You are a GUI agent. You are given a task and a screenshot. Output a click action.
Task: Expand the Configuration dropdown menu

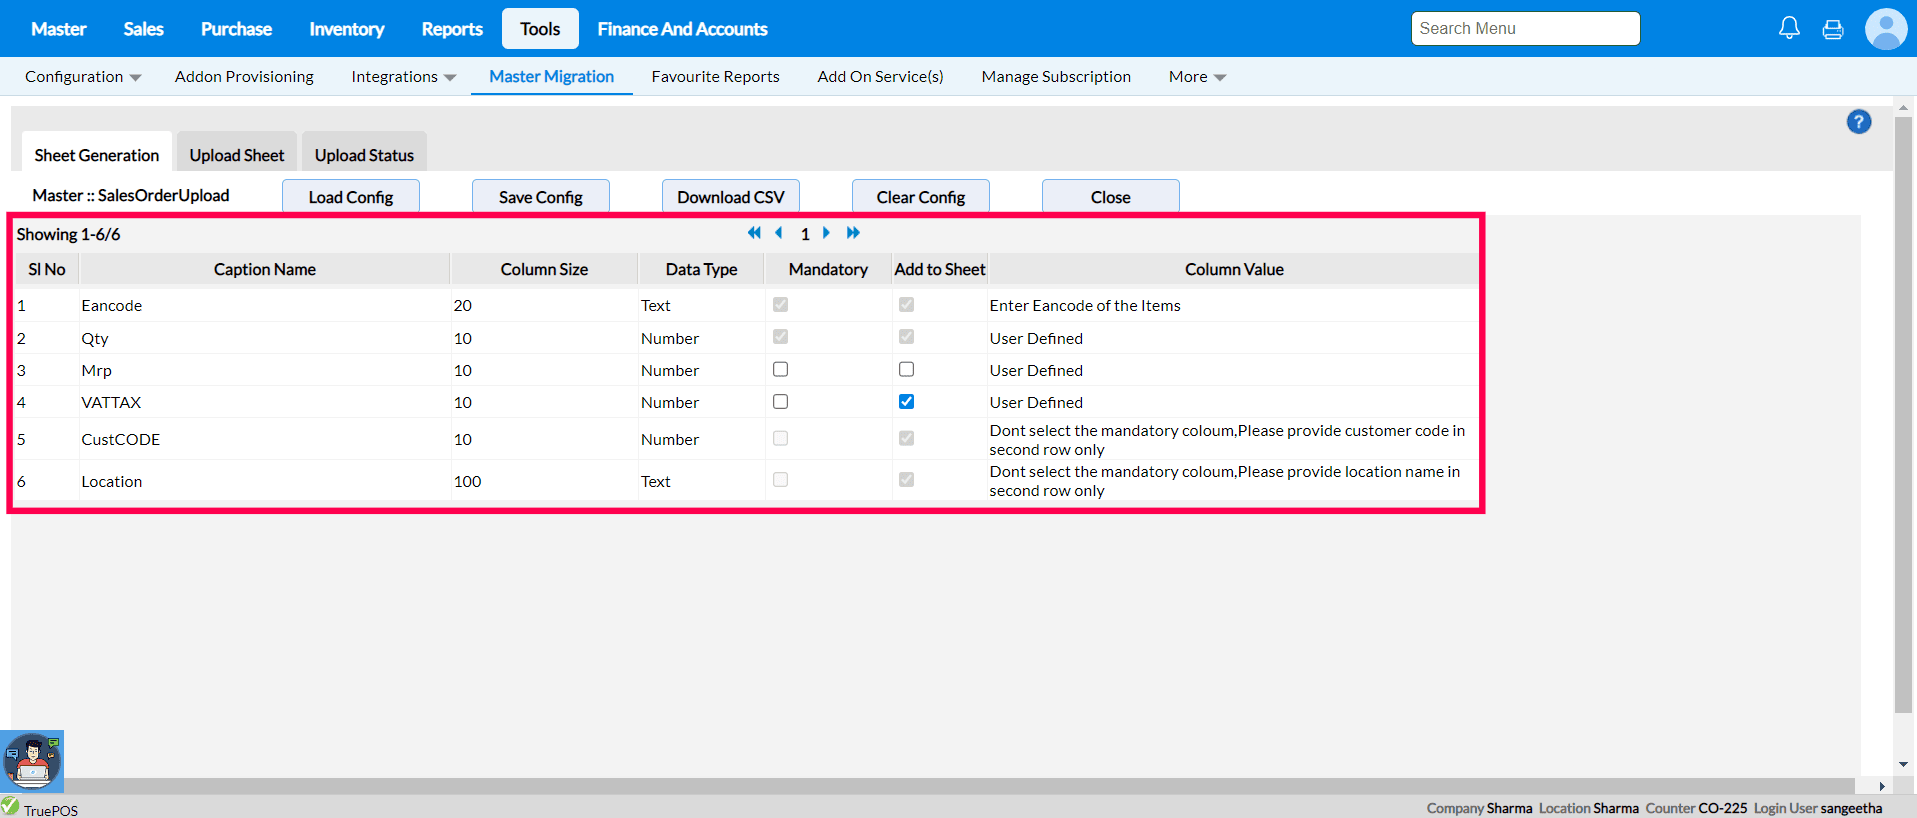coord(82,77)
